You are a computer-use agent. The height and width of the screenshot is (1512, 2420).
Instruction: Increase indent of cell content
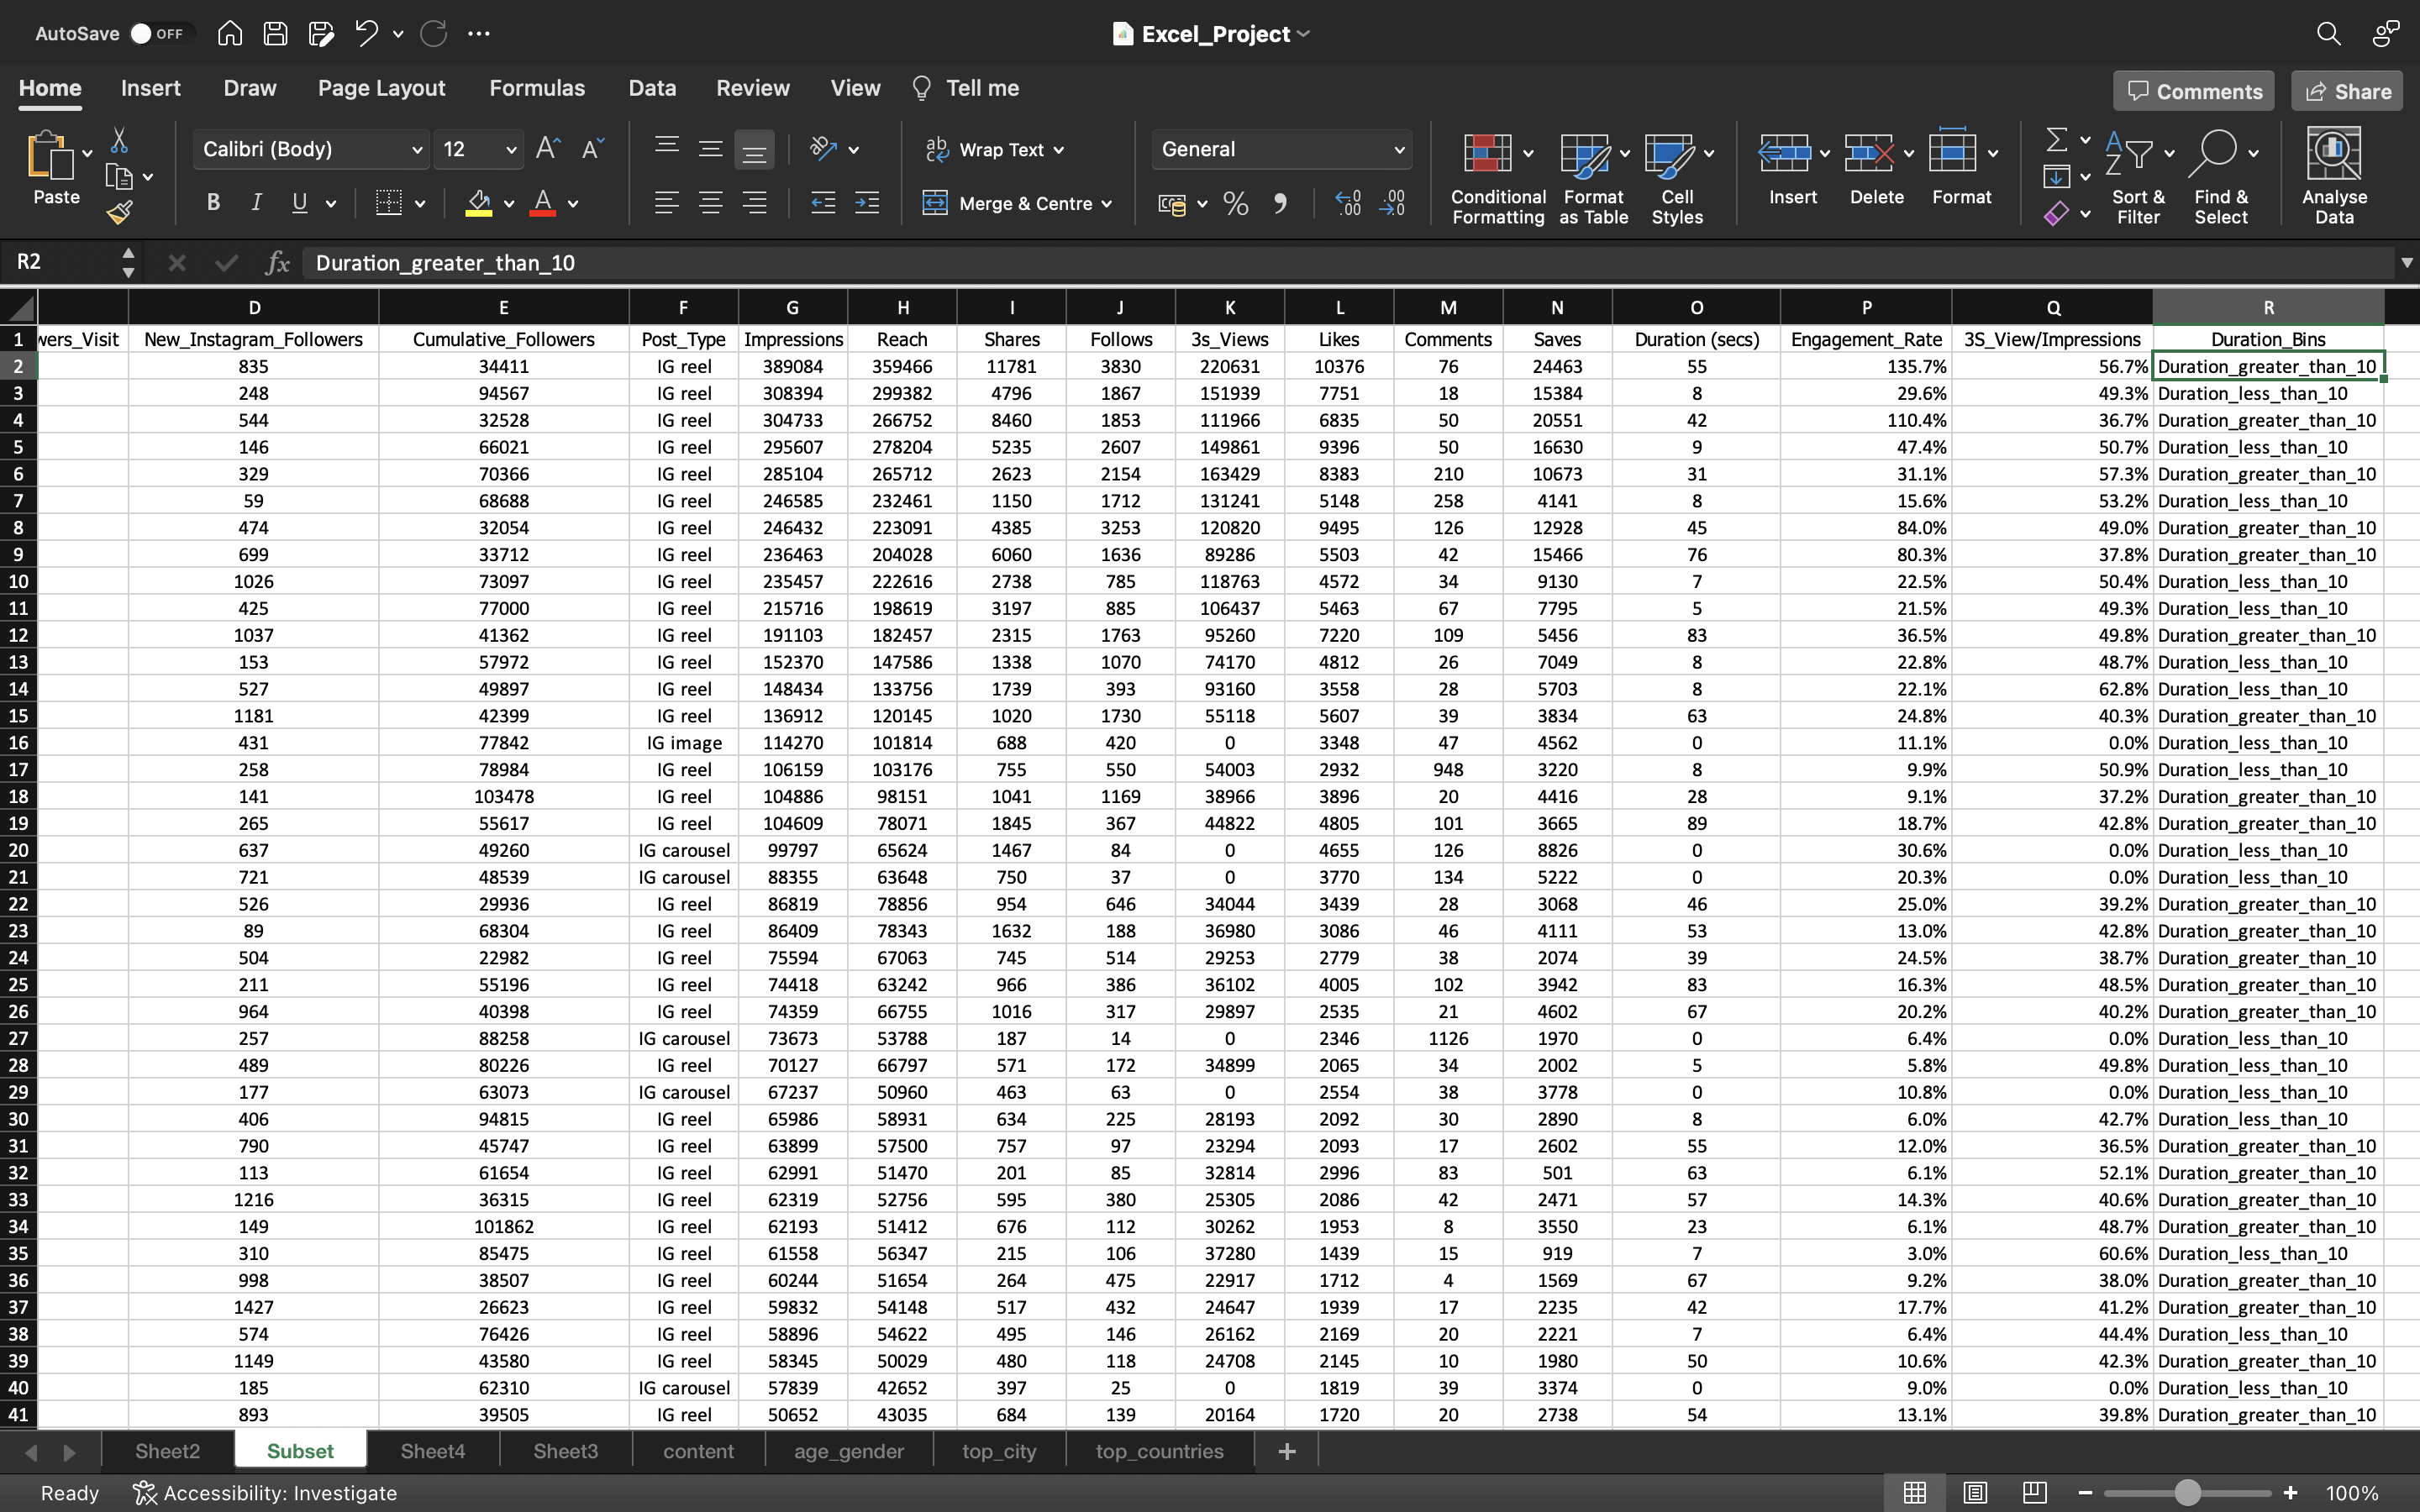[867, 204]
